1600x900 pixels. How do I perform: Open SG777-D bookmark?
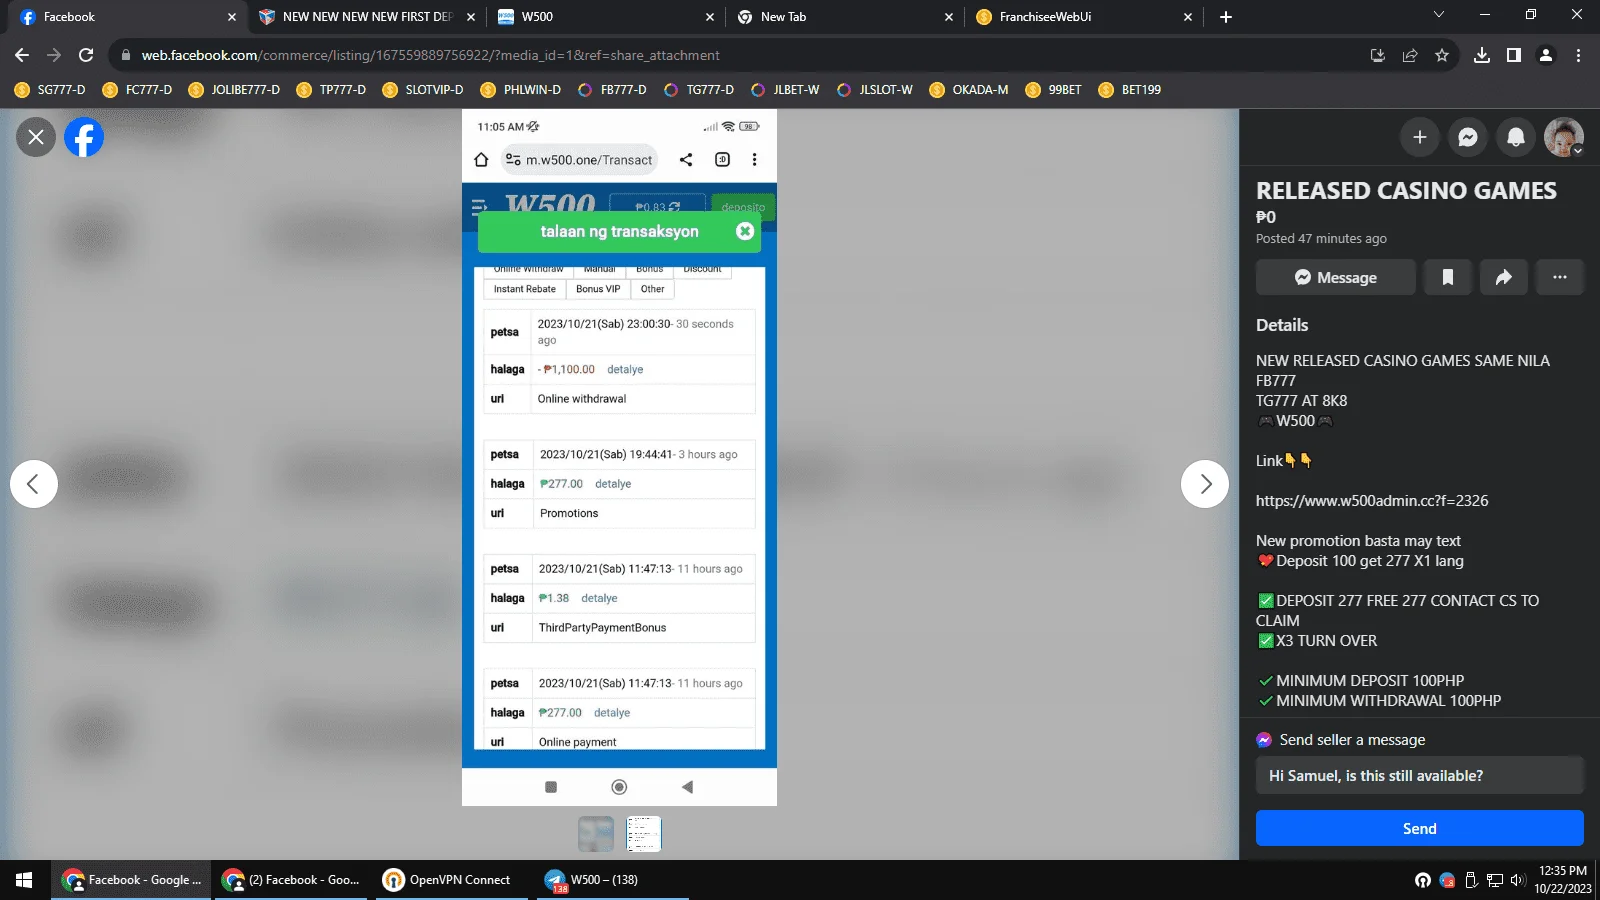50,90
